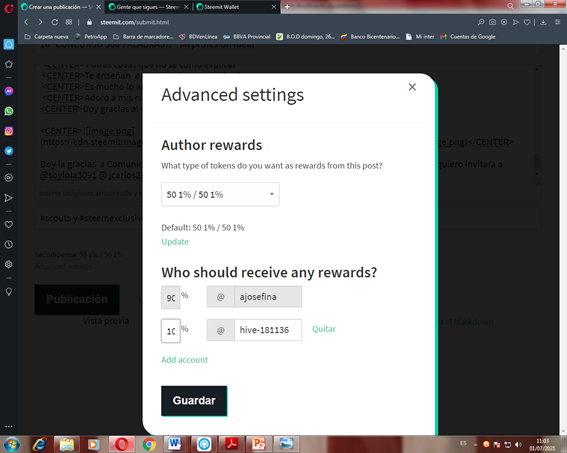Open WhatsApp in the Opera sidebar
567x453 pixels.
[x=9, y=111]
